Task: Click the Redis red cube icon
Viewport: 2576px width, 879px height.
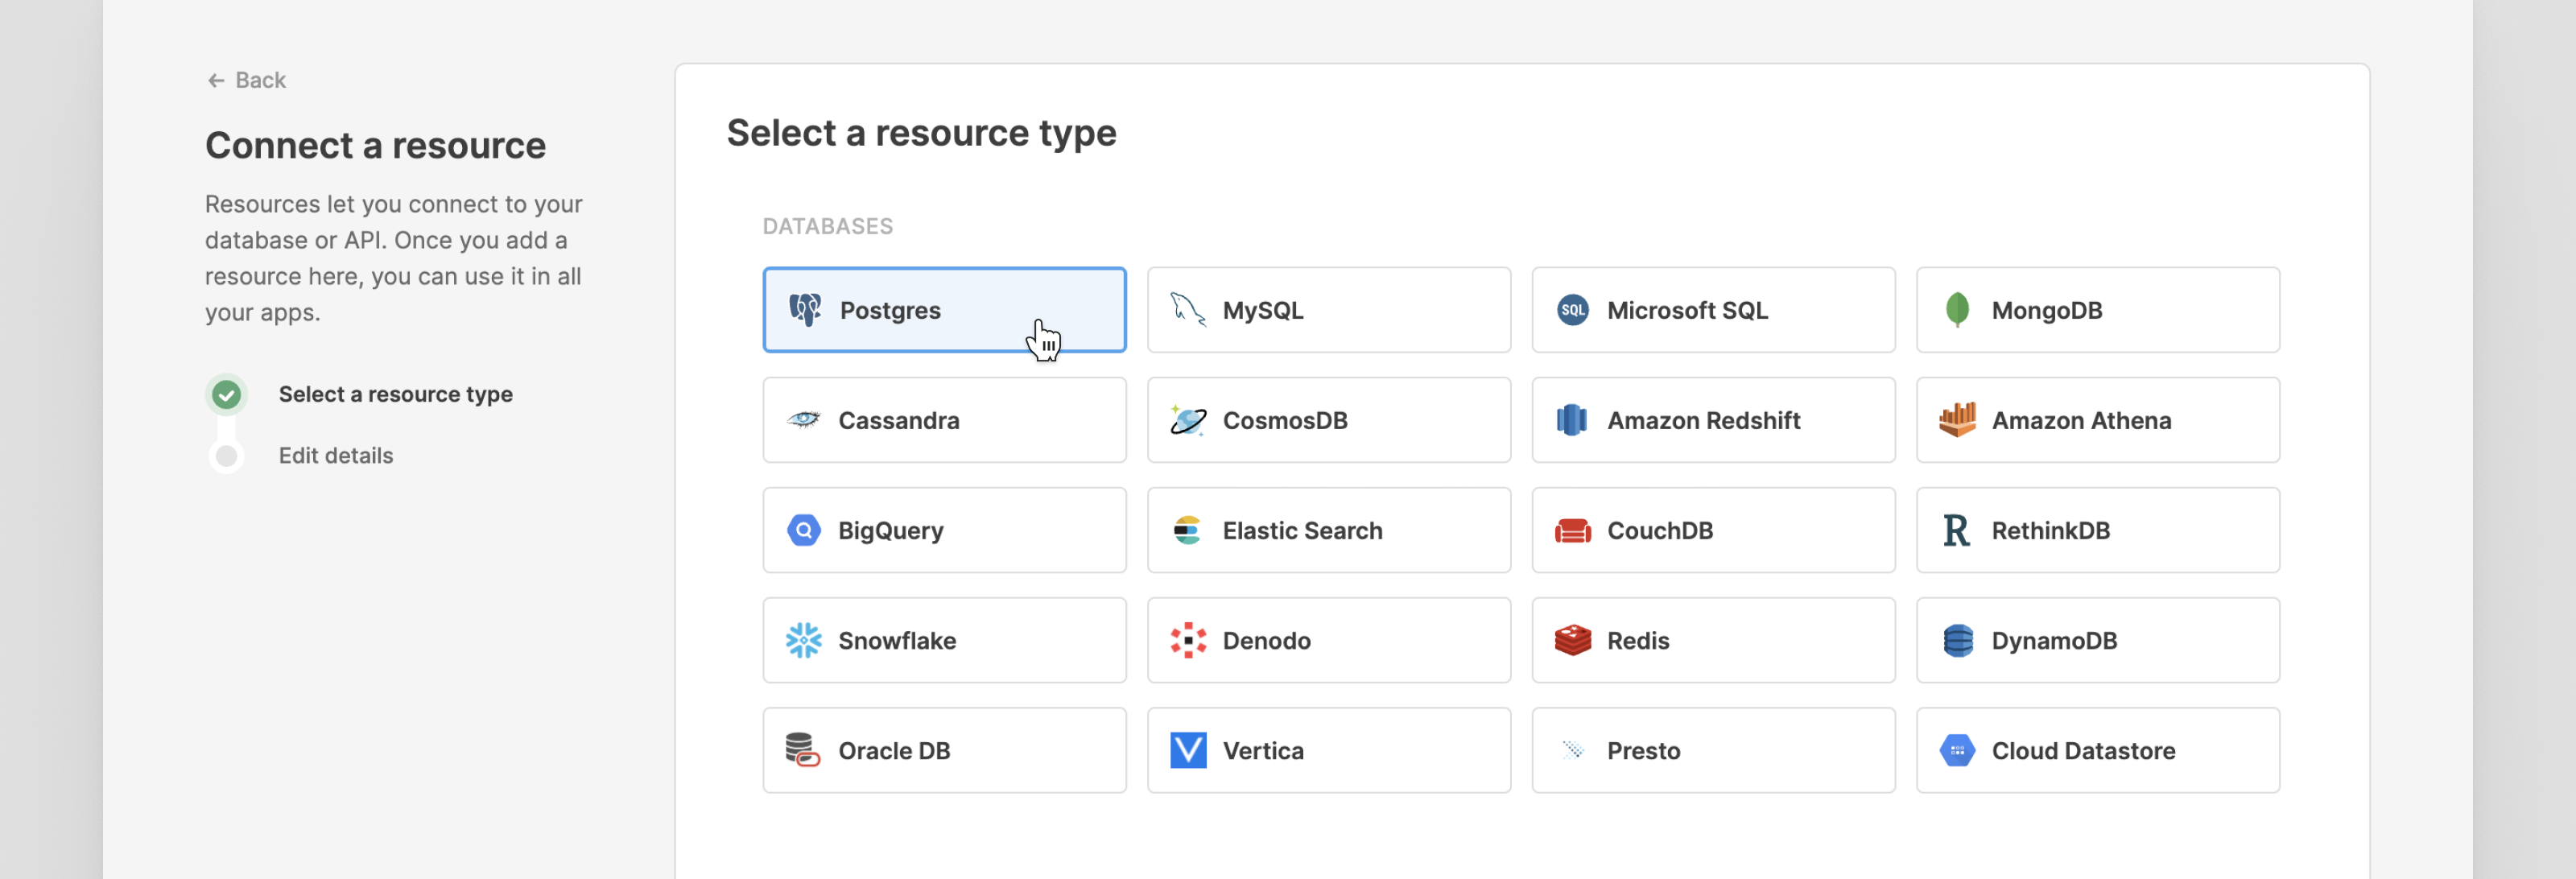Action: pyautogui.click(x=1572, y=640)
